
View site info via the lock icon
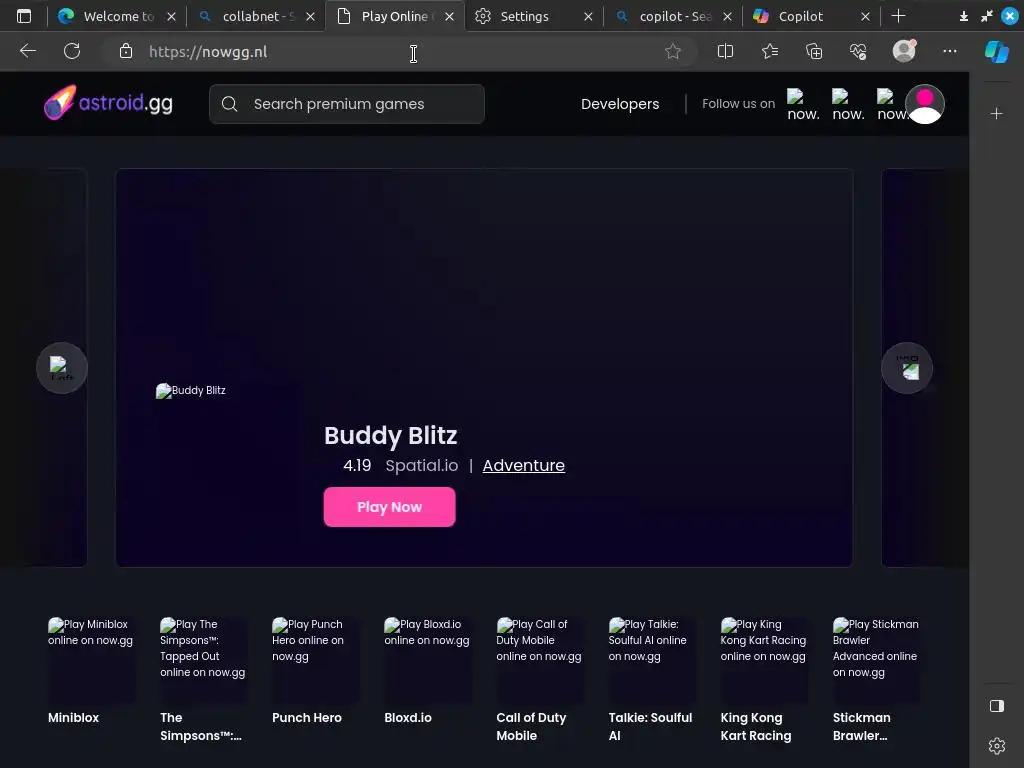click(x=126, y=51)
